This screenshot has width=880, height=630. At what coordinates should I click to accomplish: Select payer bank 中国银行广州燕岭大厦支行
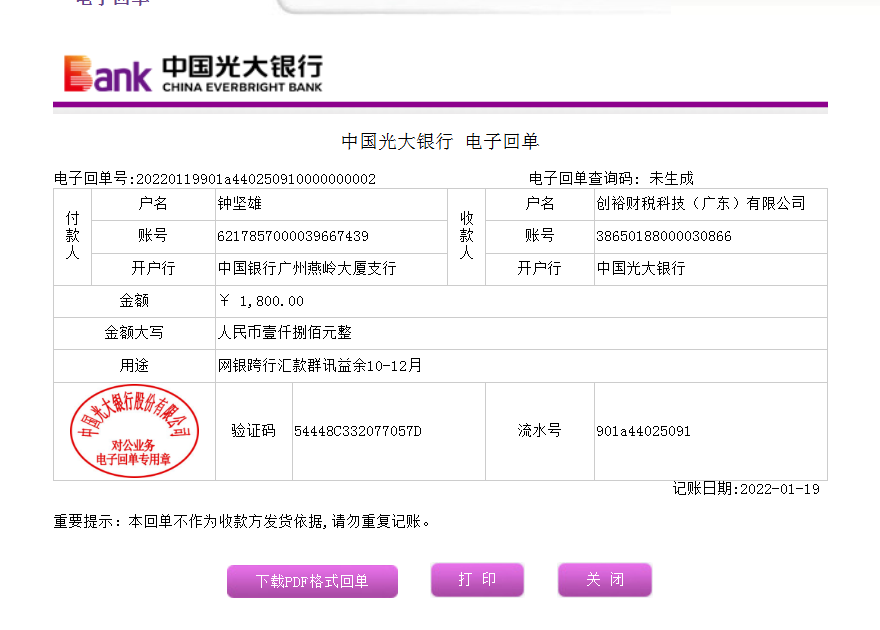tap(307, 268)
